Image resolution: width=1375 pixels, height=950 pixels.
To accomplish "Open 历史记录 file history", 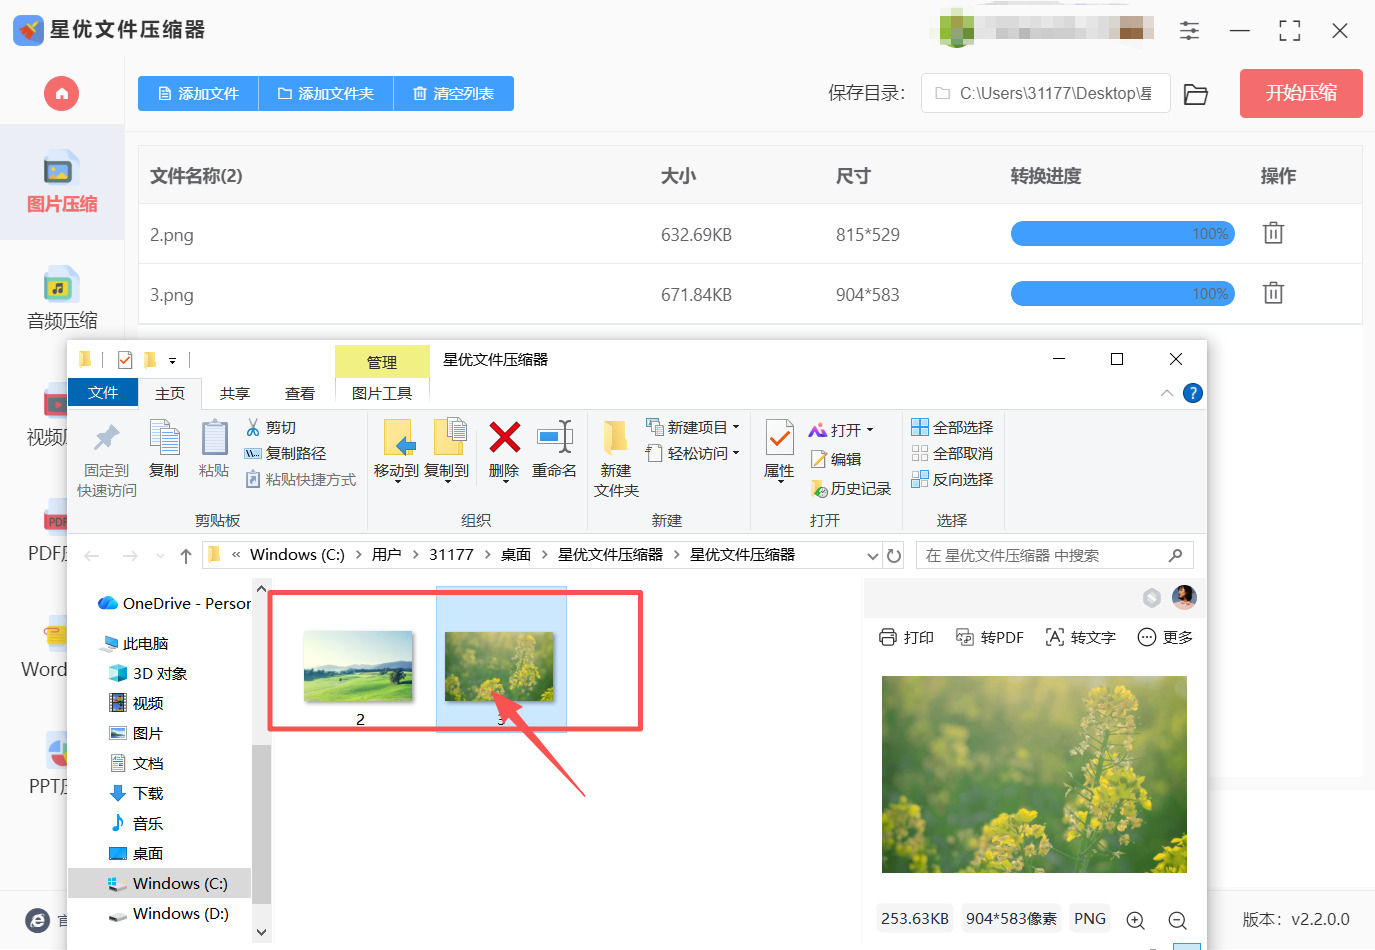I will click(x=851, y=489).
